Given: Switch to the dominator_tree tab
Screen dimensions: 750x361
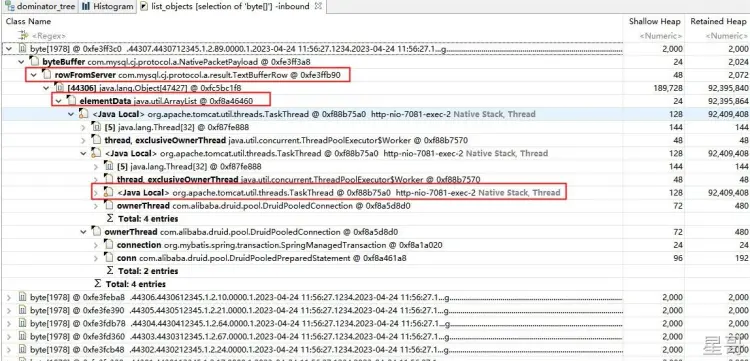Looking at the screenshot, I should click(39, 6).
